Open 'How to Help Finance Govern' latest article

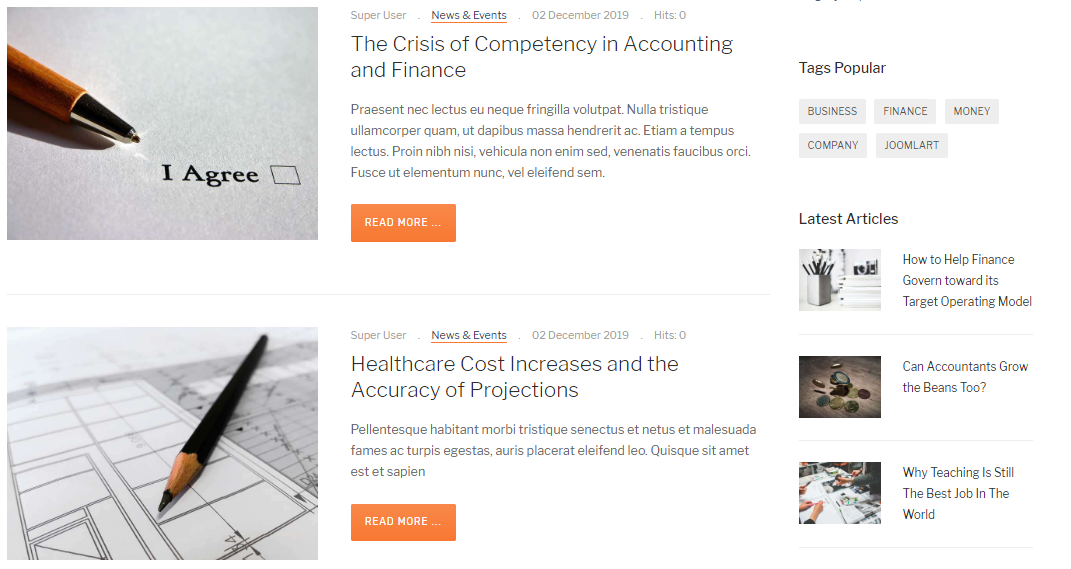pos(966,280)
